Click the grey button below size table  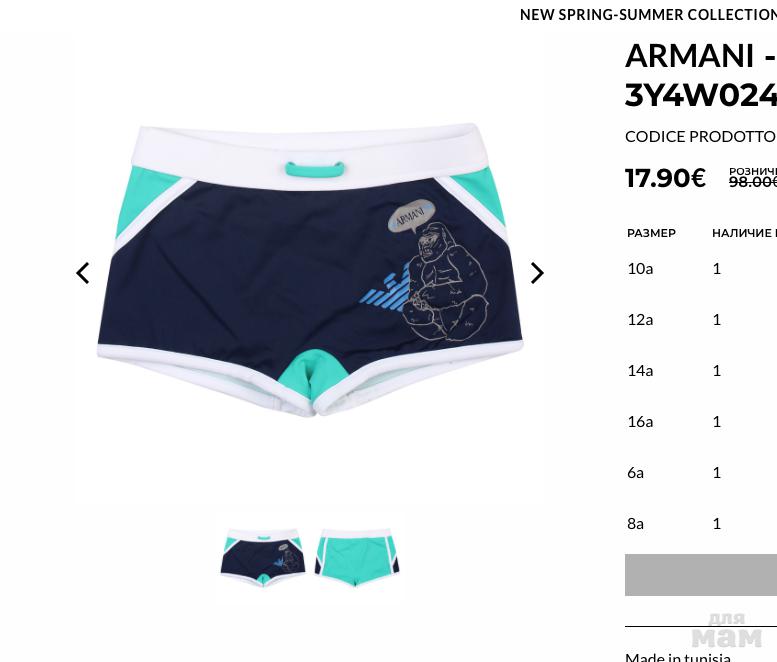click(x=701, y=575)
